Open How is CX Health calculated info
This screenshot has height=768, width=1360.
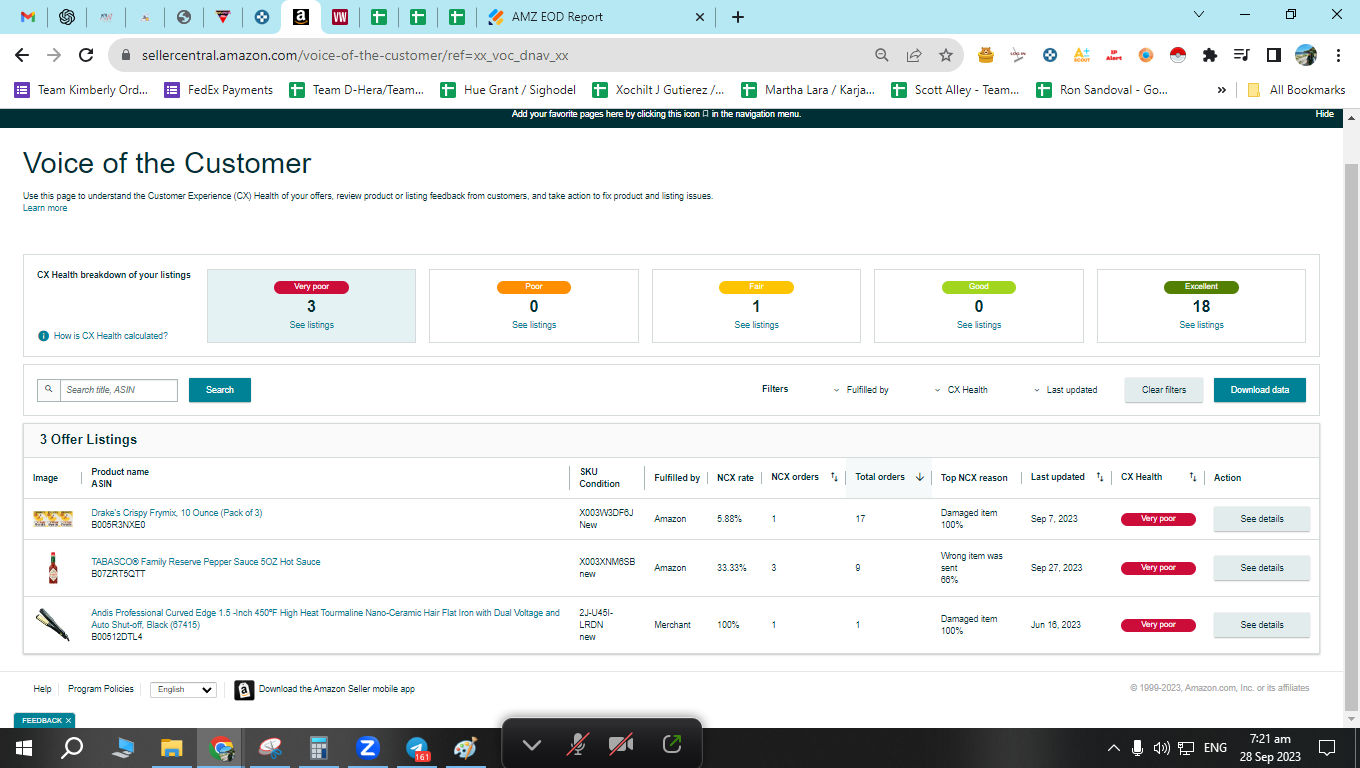point(103,336)
